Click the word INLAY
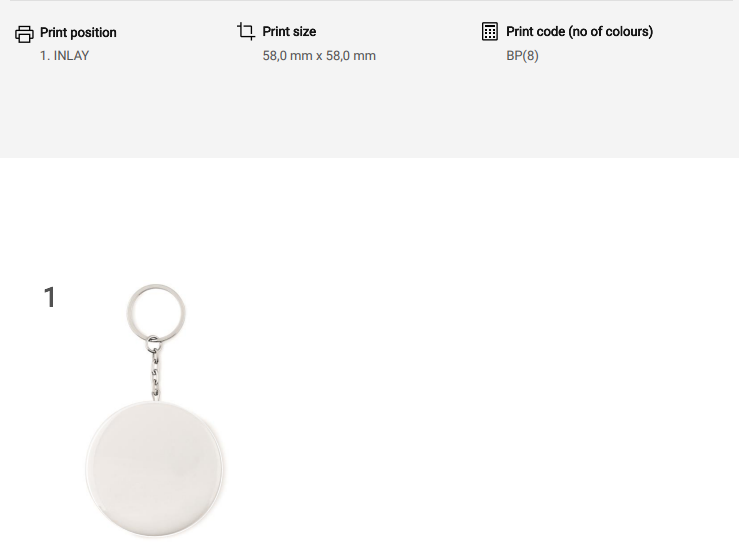Image resolution: width=739 pixels, height=548 pixels. pyautogui.click(x=72, y=56)
